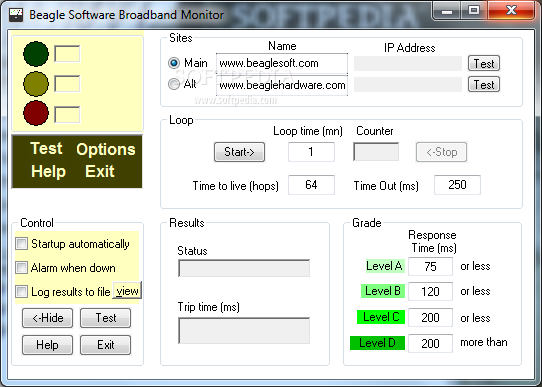Click the Exit button in Control group
The width and height of the screenshot is (542, 387).
[x=105, y=345]
